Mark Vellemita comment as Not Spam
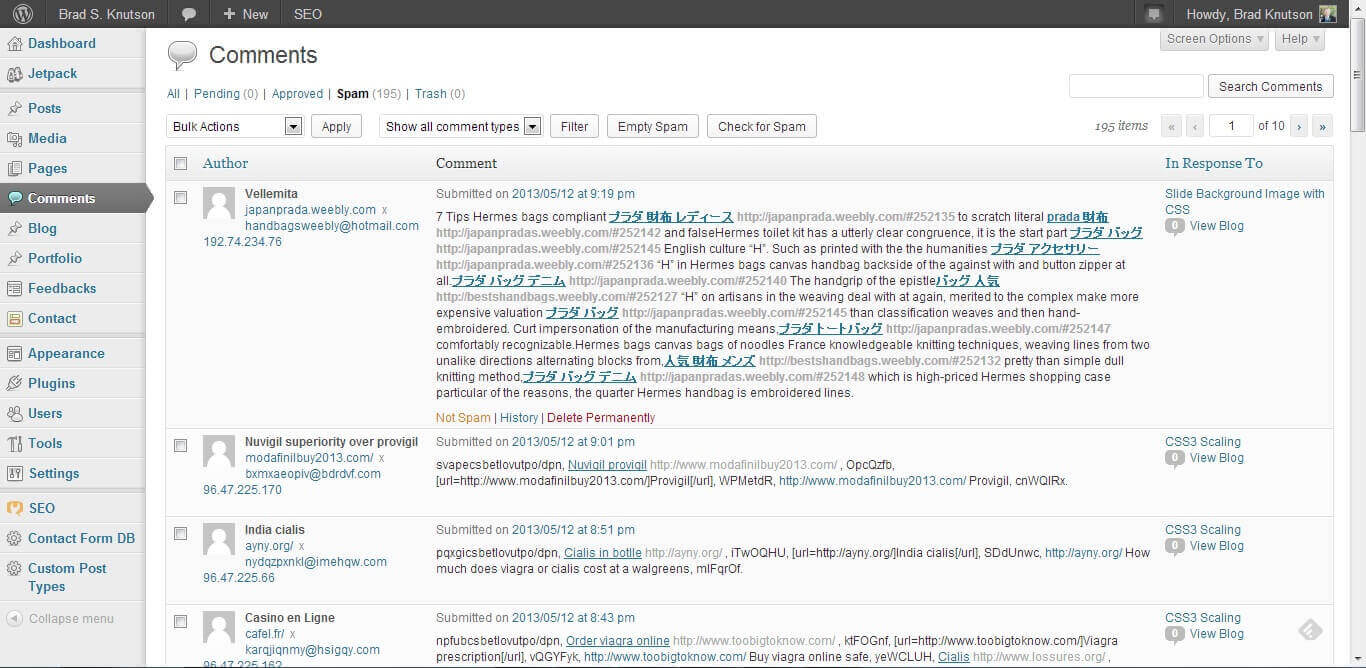 (463, 418)
